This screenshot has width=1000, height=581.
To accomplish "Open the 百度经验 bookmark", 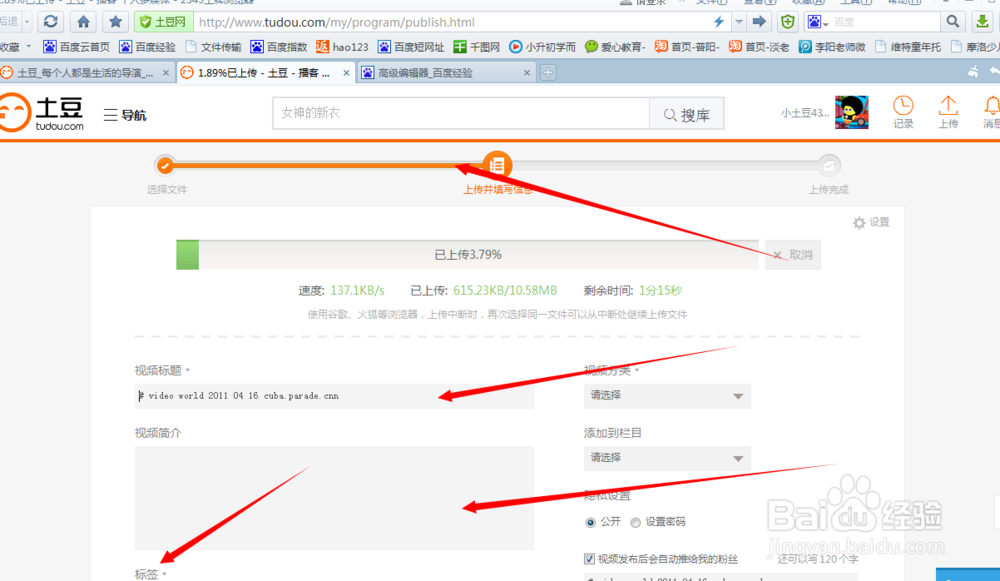I will [147, 47].
